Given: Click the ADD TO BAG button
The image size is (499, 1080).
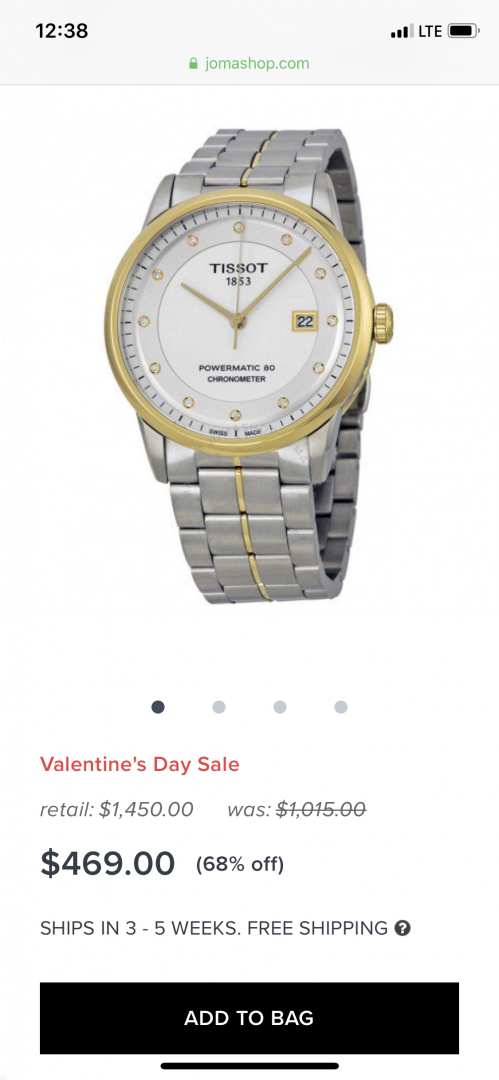Looking at the screenshot, I should click(x=249, y=1018).
